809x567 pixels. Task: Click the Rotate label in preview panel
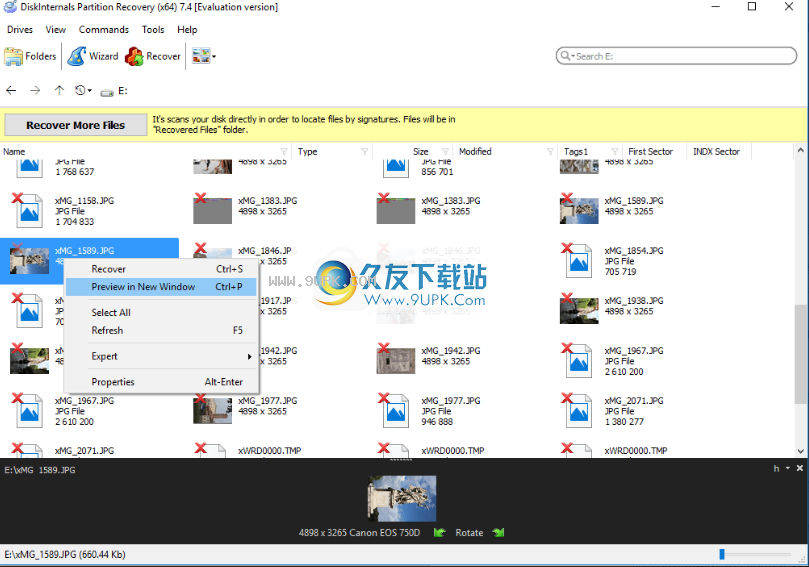click(x=469, y=533)
